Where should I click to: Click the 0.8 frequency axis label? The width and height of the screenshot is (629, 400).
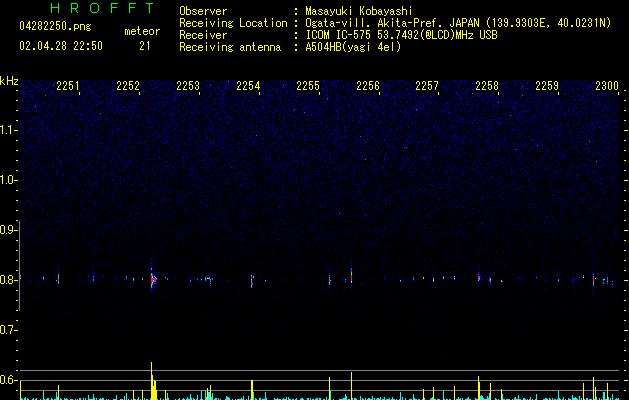pyautogui.click(x=8, y=280)
